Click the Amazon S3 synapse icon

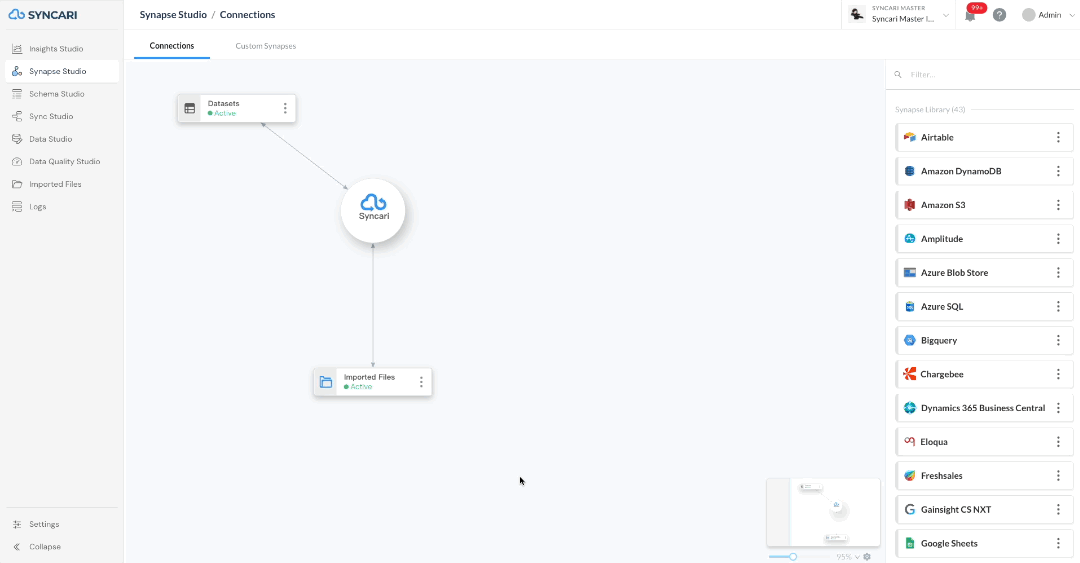[910, 205]
